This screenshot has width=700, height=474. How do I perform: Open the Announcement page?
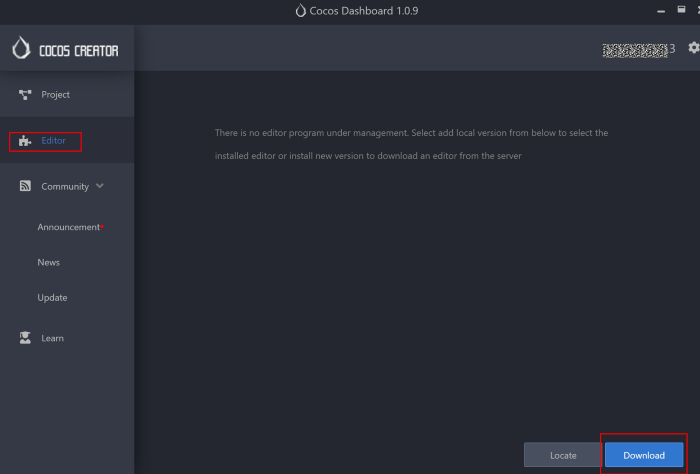pyautogui.click(x=69, y=227)
